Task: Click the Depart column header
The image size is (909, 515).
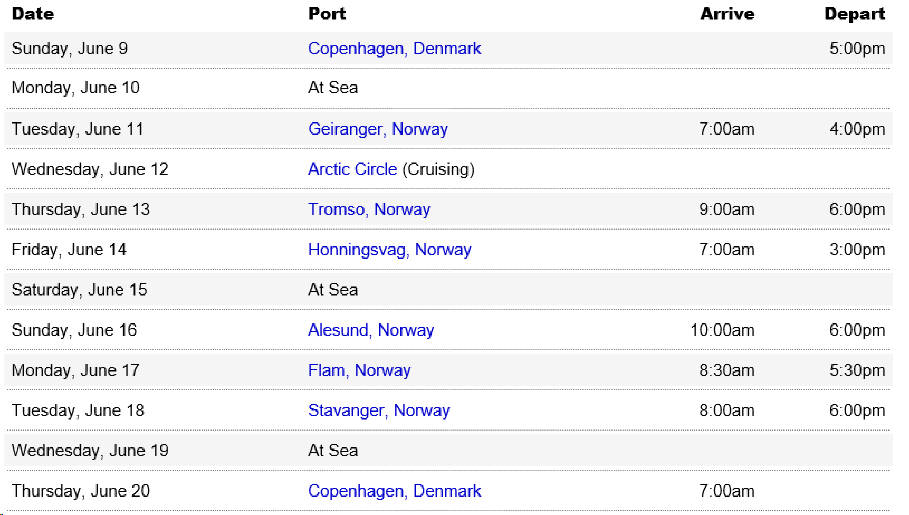Action: tap(855, 14)
